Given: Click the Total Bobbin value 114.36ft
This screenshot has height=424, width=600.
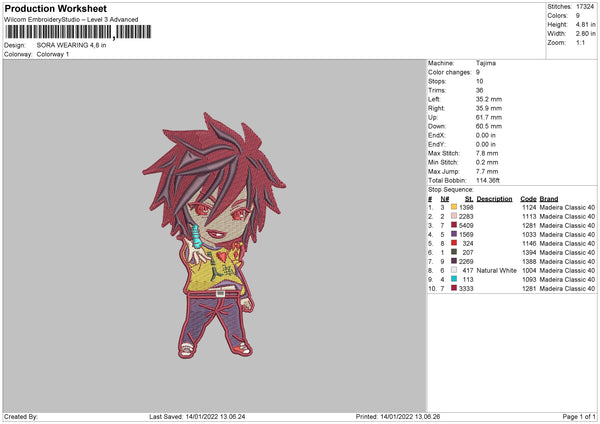Looking at the screenshot, I should [x=488, y=180].
